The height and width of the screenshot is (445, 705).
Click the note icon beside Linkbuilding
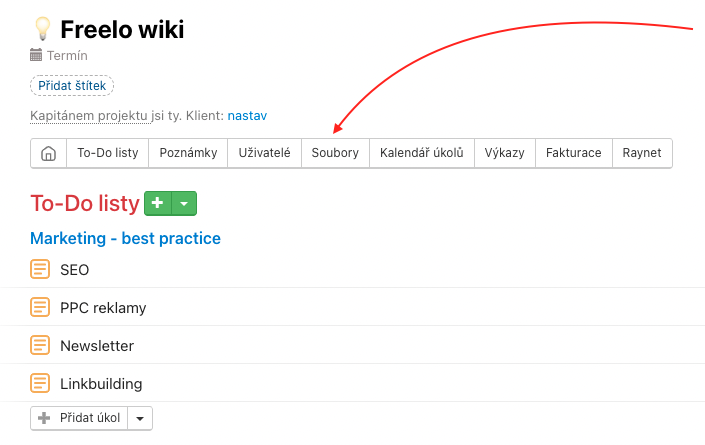click(40, 383)
